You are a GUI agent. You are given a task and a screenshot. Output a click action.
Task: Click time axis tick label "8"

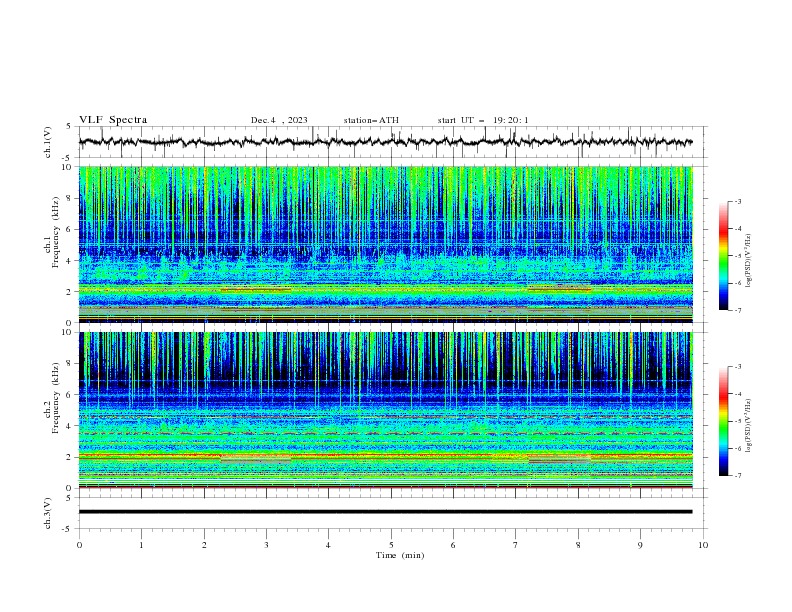click(x=578, y=545)
